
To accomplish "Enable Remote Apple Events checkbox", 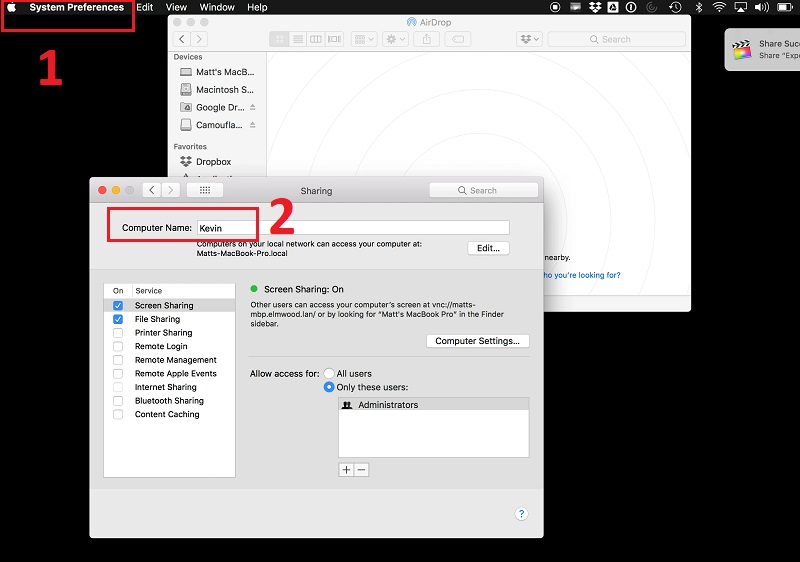I will tap(118, 373).
